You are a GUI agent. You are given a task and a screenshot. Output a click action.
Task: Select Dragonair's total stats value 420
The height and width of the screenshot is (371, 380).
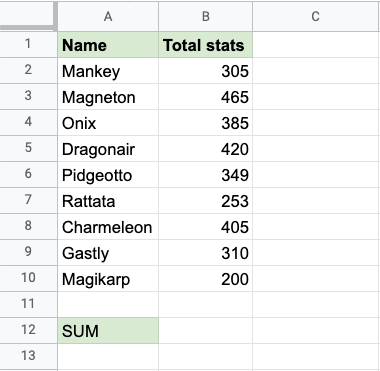206,149
